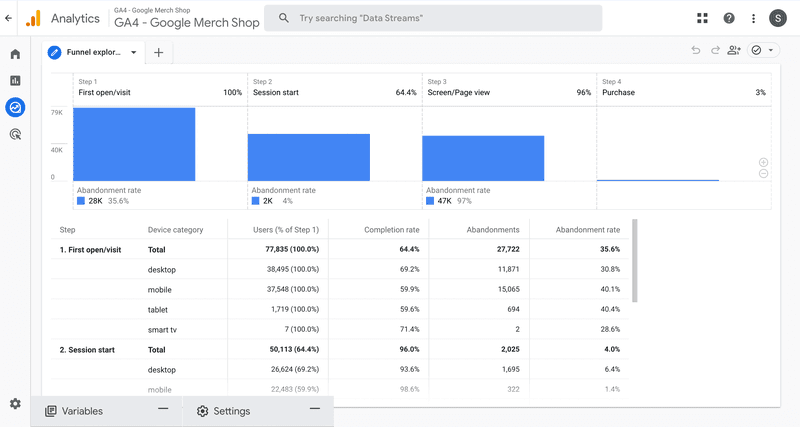The width and height of the screenshot is (800, 427).
Task: Open the Advertising icon in sidebar
Action: (x=15, y=134)
